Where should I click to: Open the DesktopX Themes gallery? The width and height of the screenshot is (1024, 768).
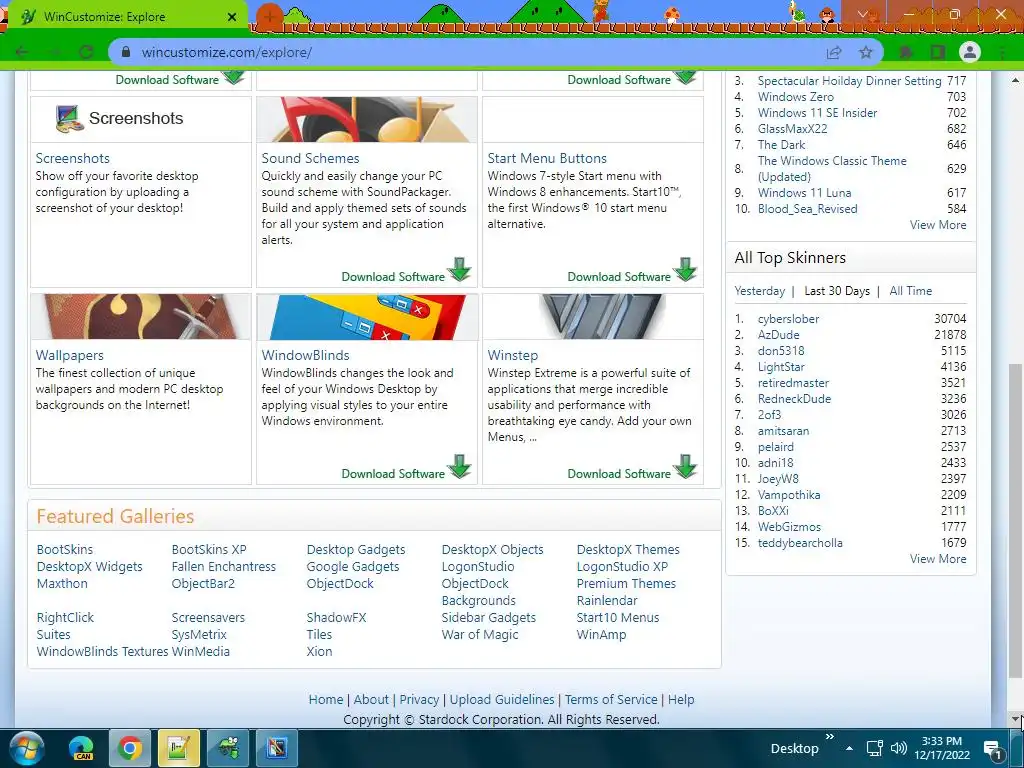(x=628, y=550)
